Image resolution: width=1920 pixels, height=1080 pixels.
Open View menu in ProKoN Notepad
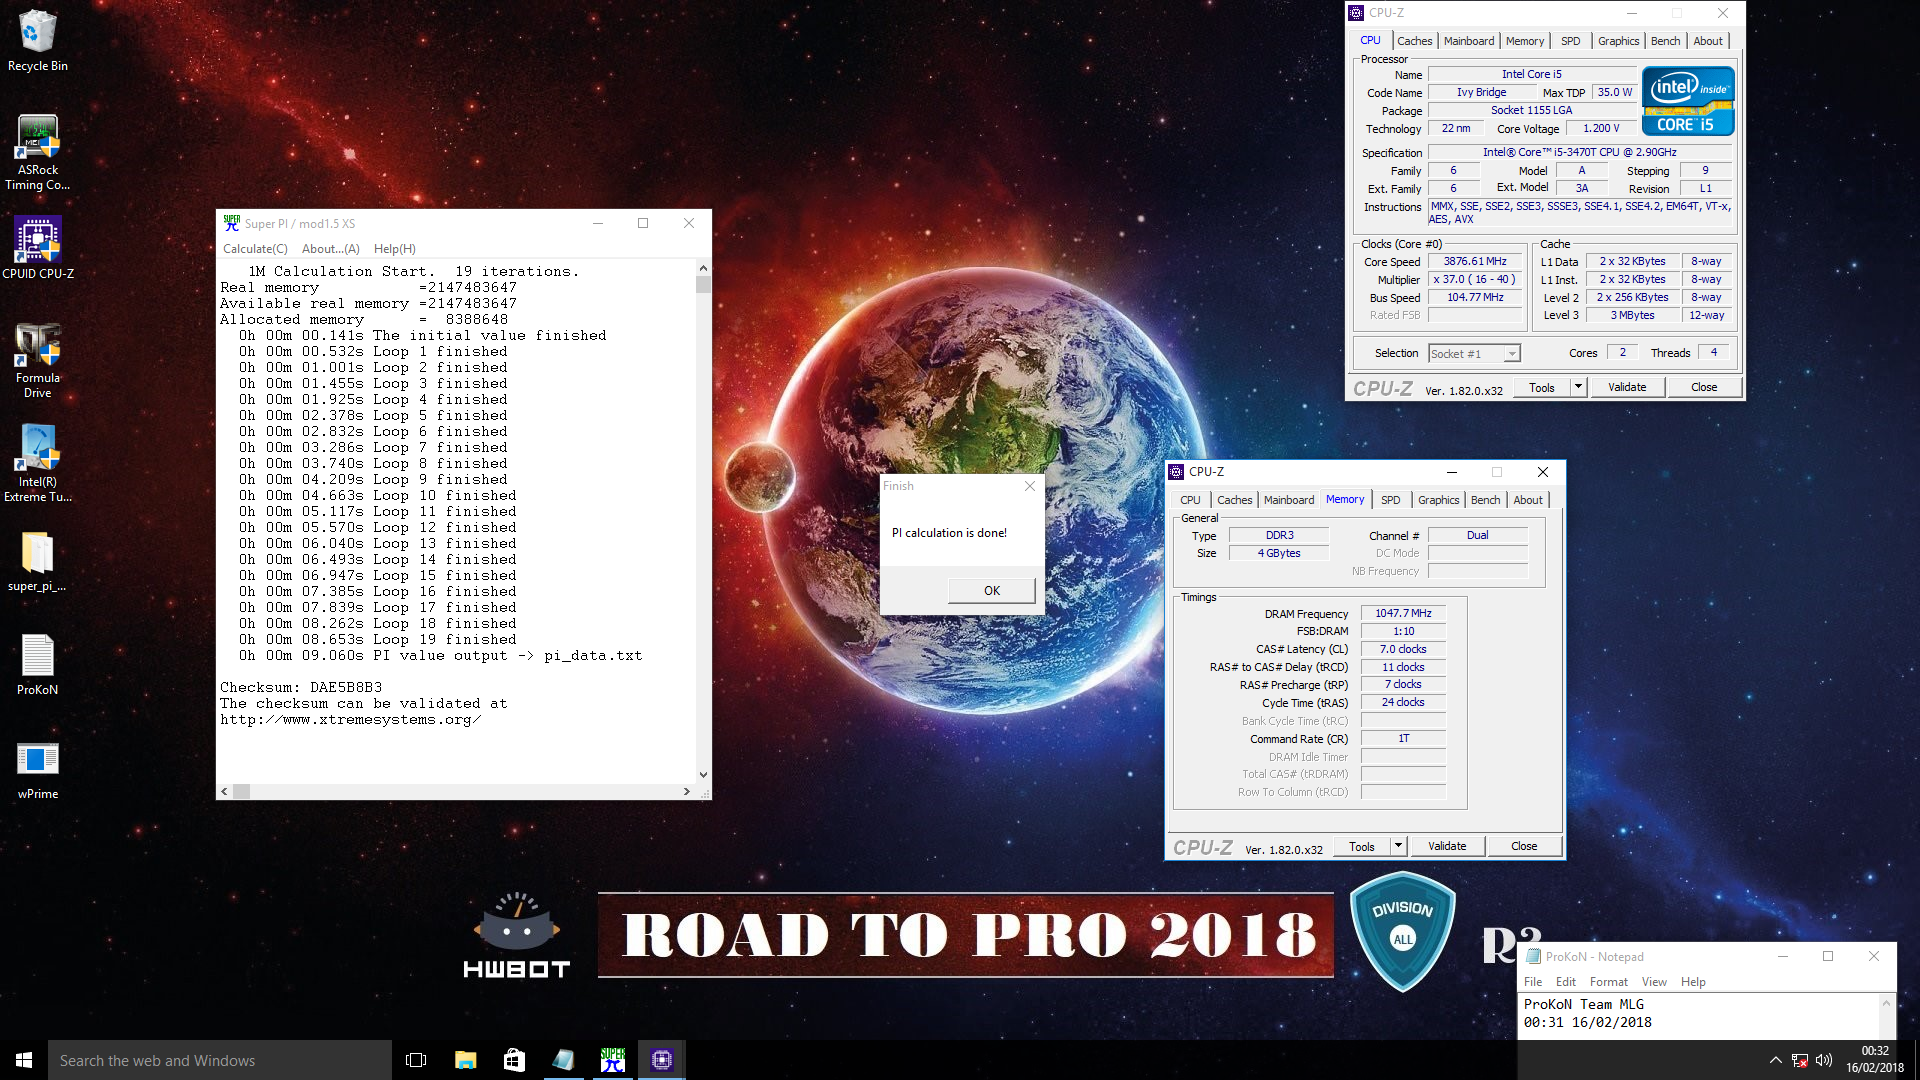click(x=1655, y=982)
